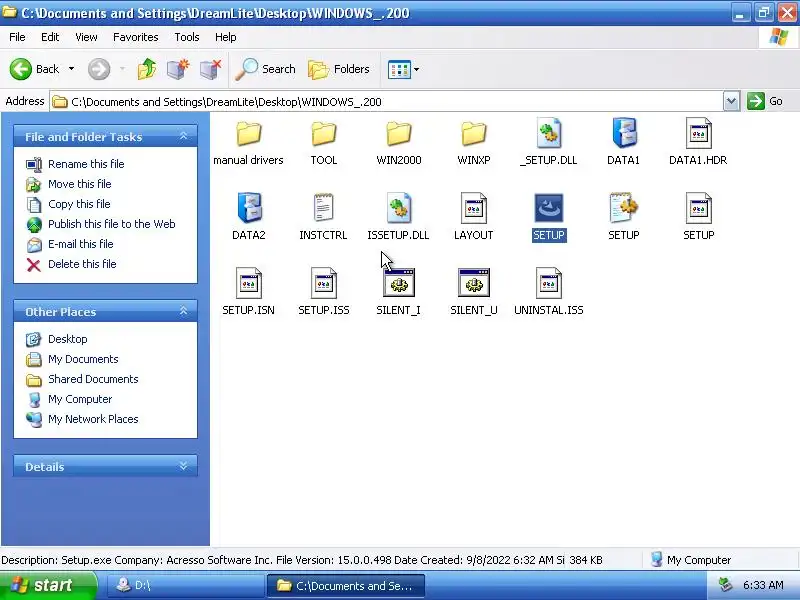Select the DATA2 cabinet file
This screenshot has height=600, width=800.
(x=248, y=217)
